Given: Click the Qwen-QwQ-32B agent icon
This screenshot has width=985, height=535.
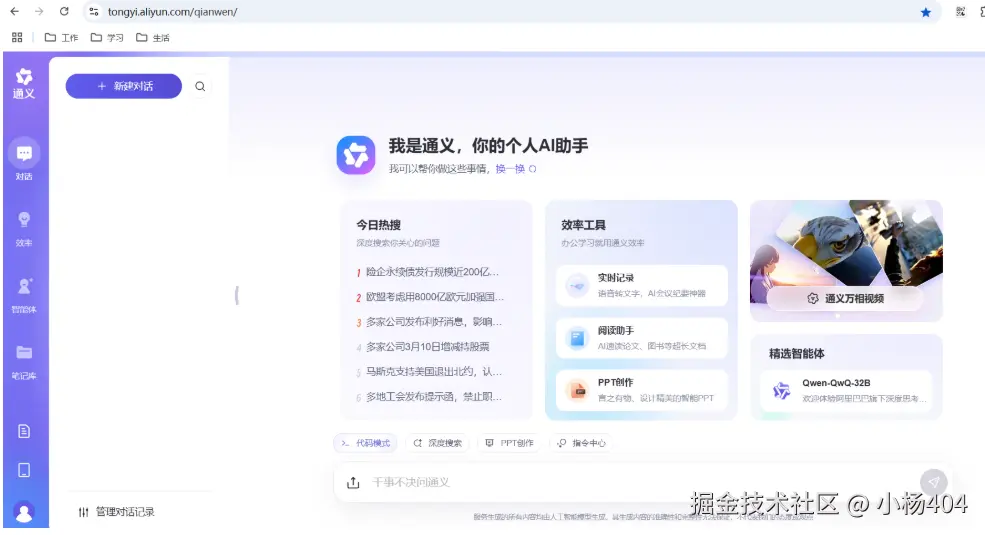Looking at the screenshot, I should 781,391.
